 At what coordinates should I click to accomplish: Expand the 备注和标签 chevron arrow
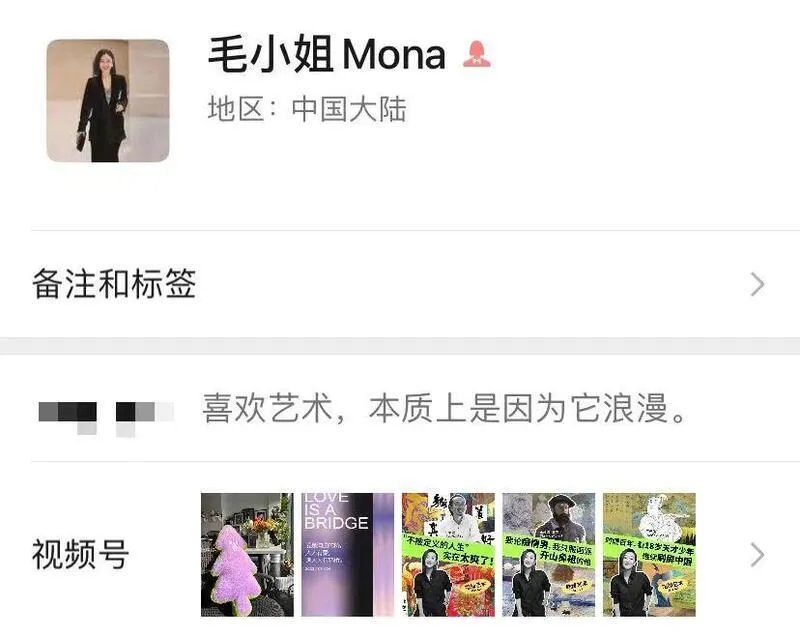758,284
